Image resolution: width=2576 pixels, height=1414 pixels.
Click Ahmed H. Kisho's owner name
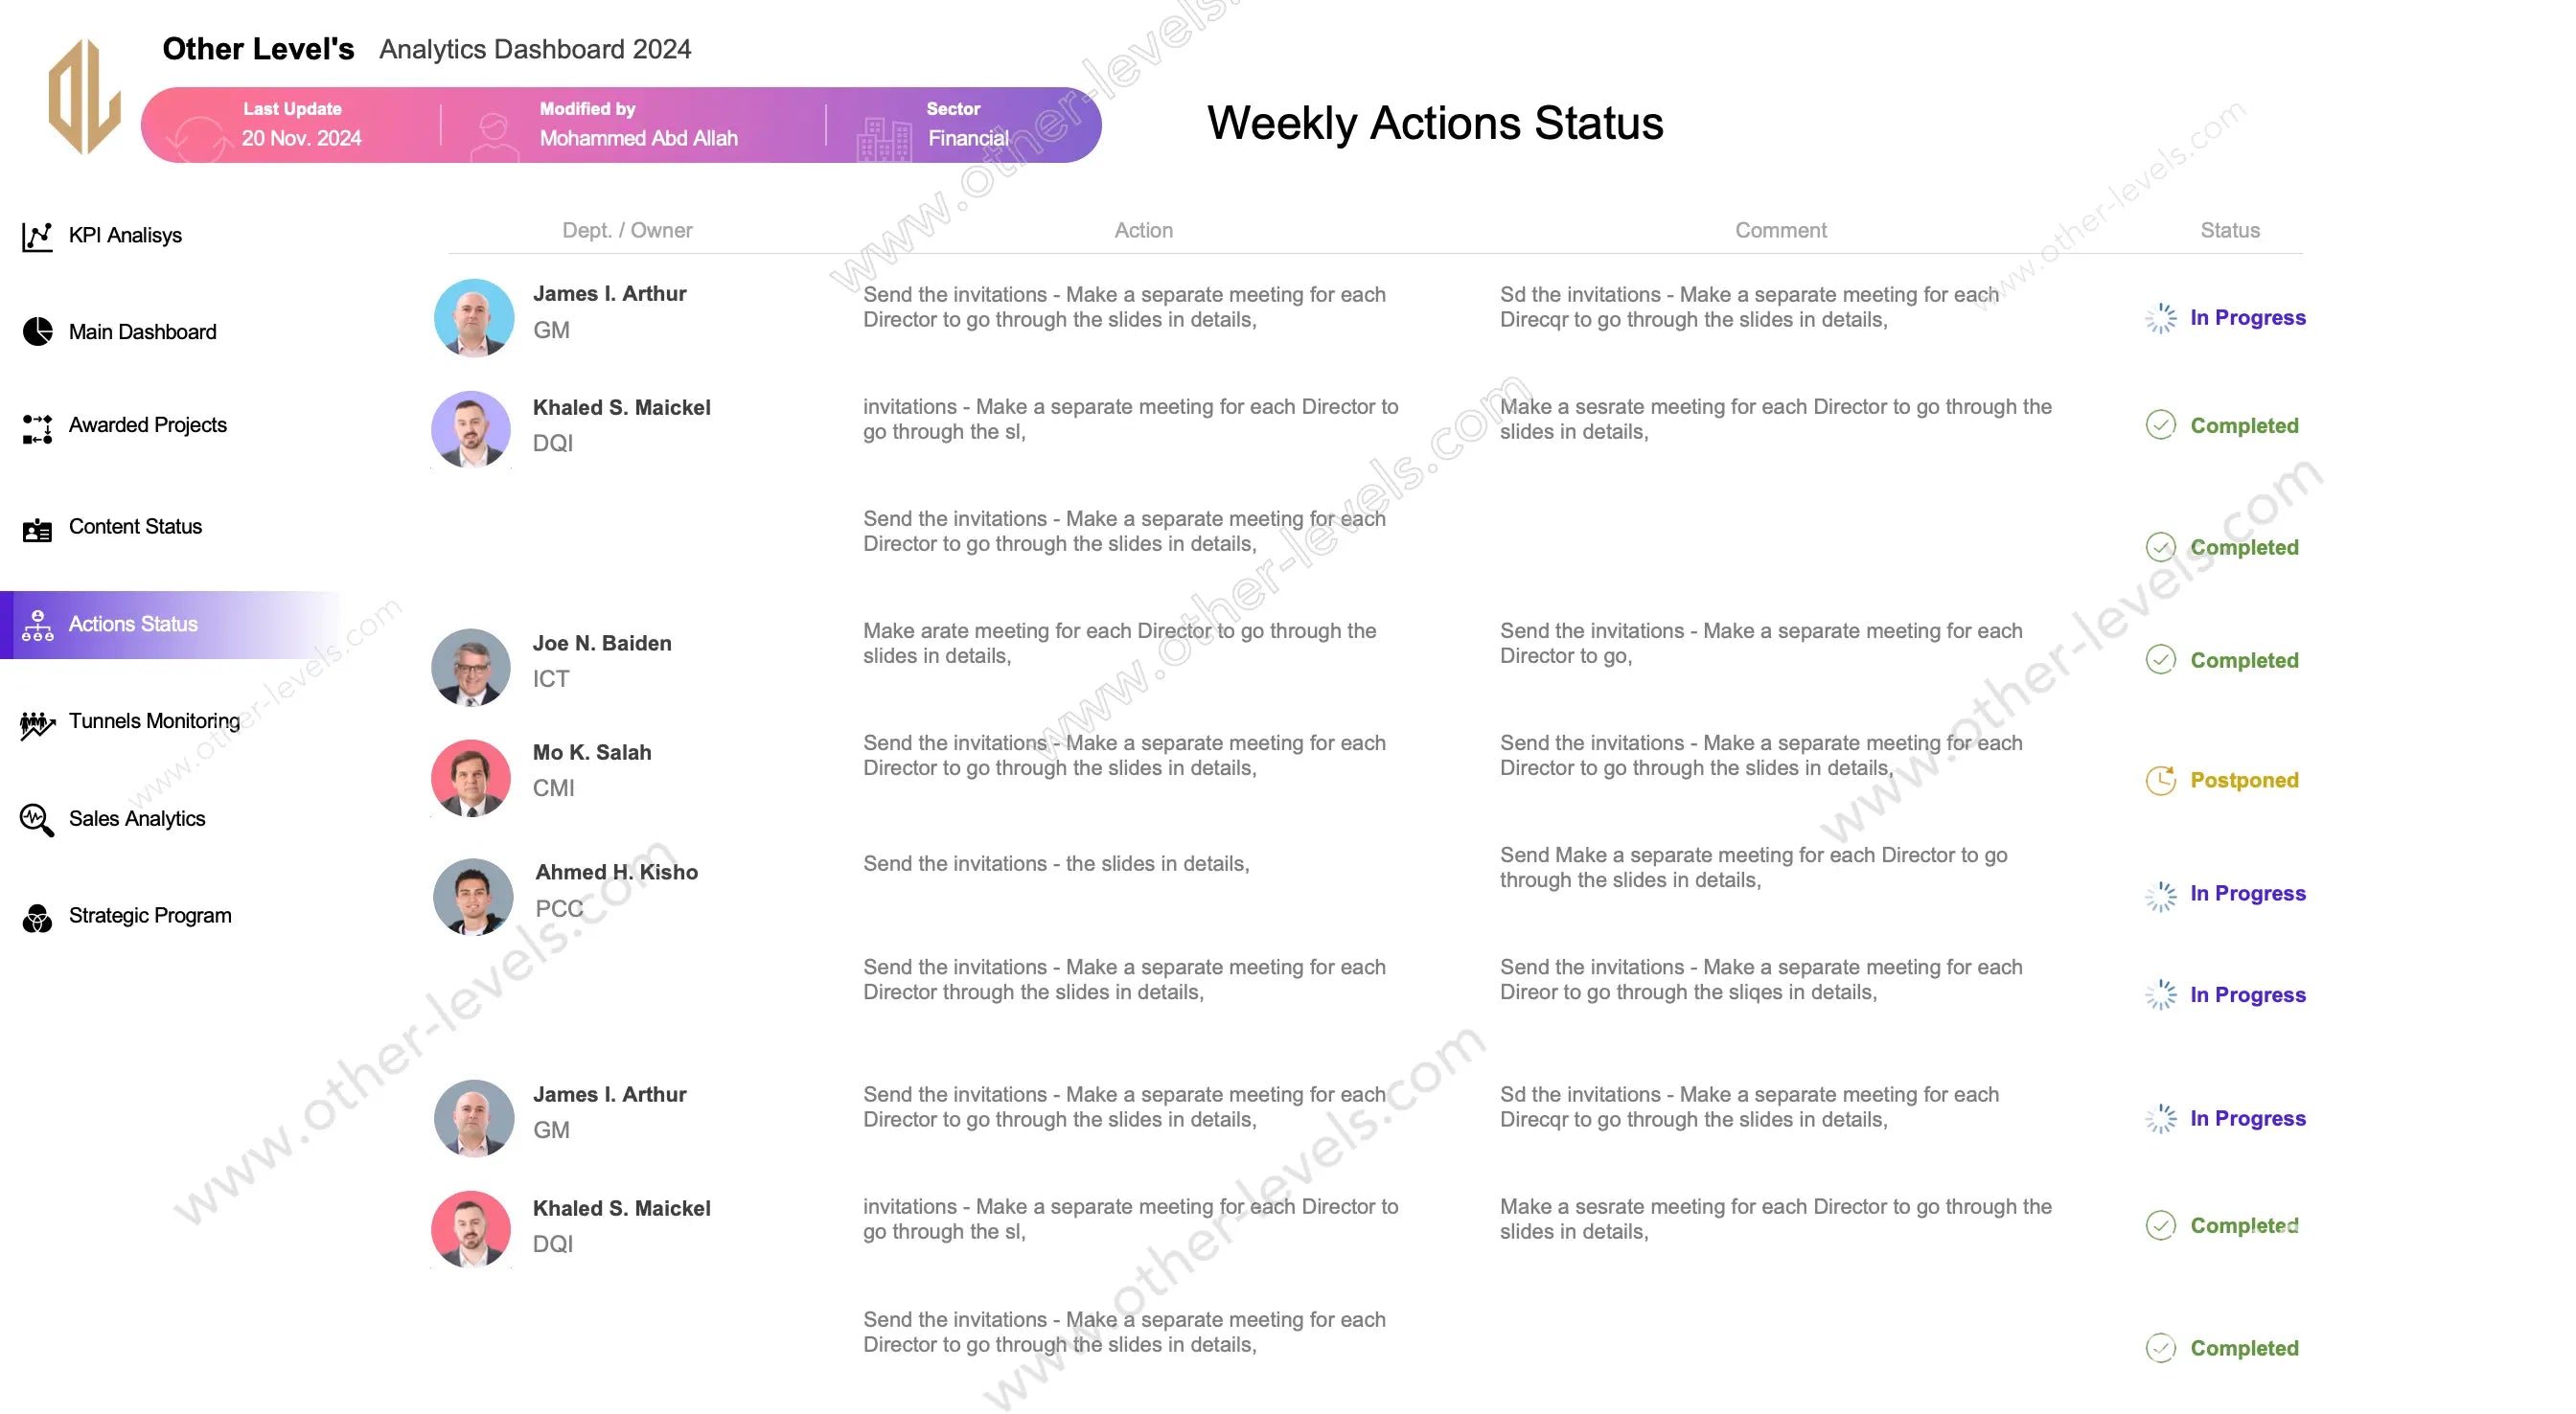(616, 872)
